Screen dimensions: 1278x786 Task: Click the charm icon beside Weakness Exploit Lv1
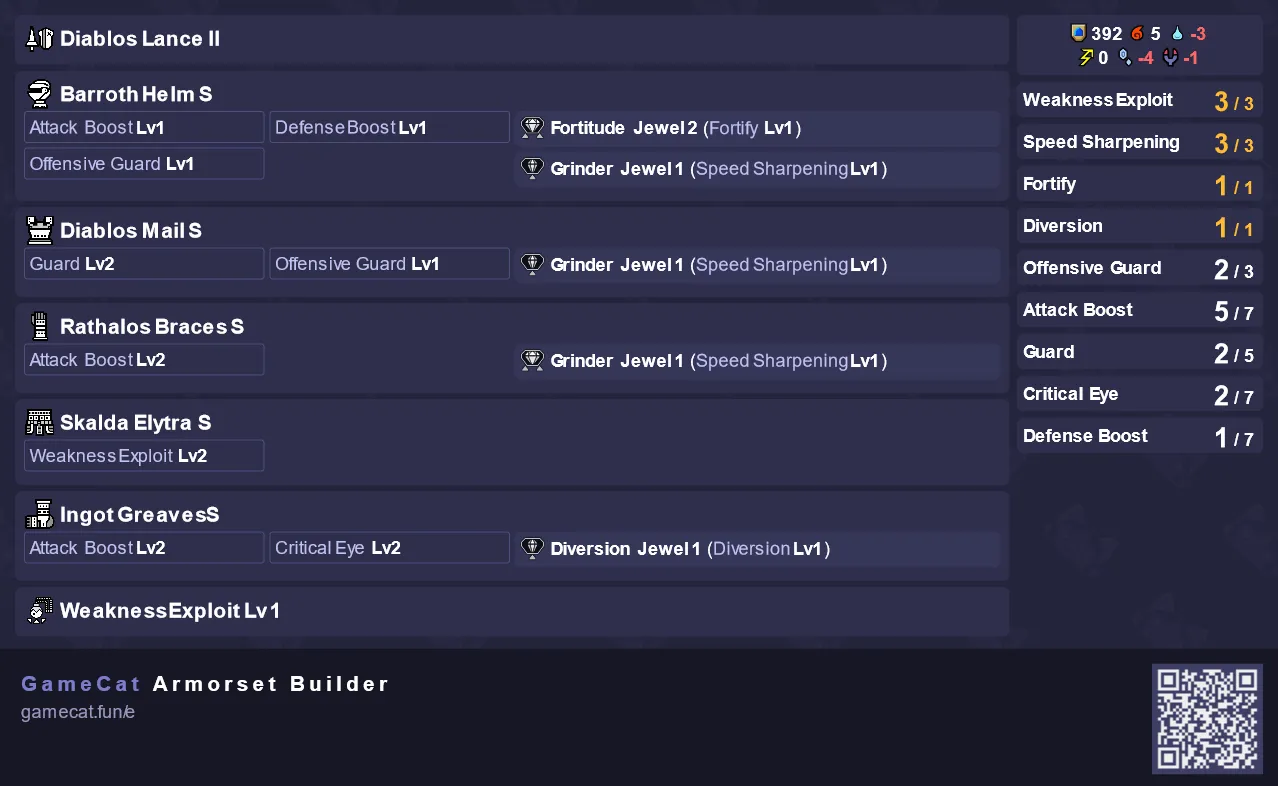pos(39,611)
